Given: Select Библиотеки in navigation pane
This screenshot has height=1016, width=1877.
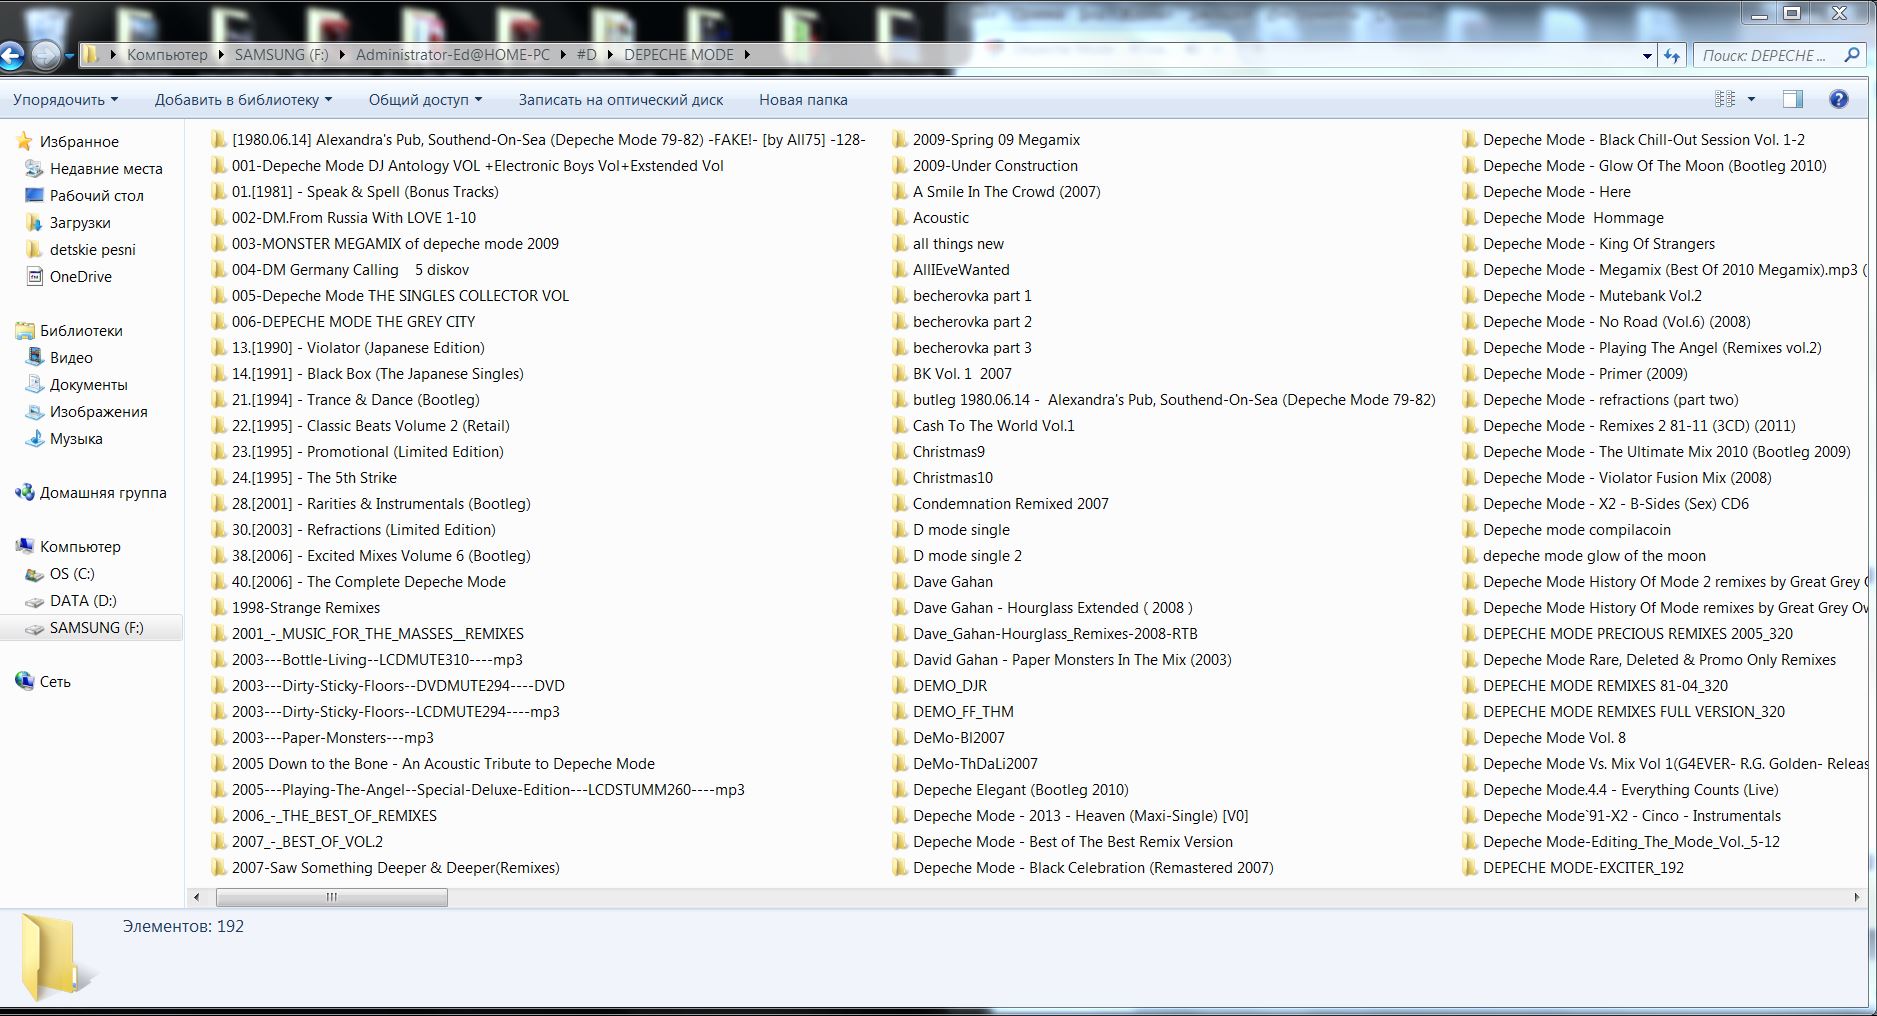Looking at the screenshot, I should point(81,331).
